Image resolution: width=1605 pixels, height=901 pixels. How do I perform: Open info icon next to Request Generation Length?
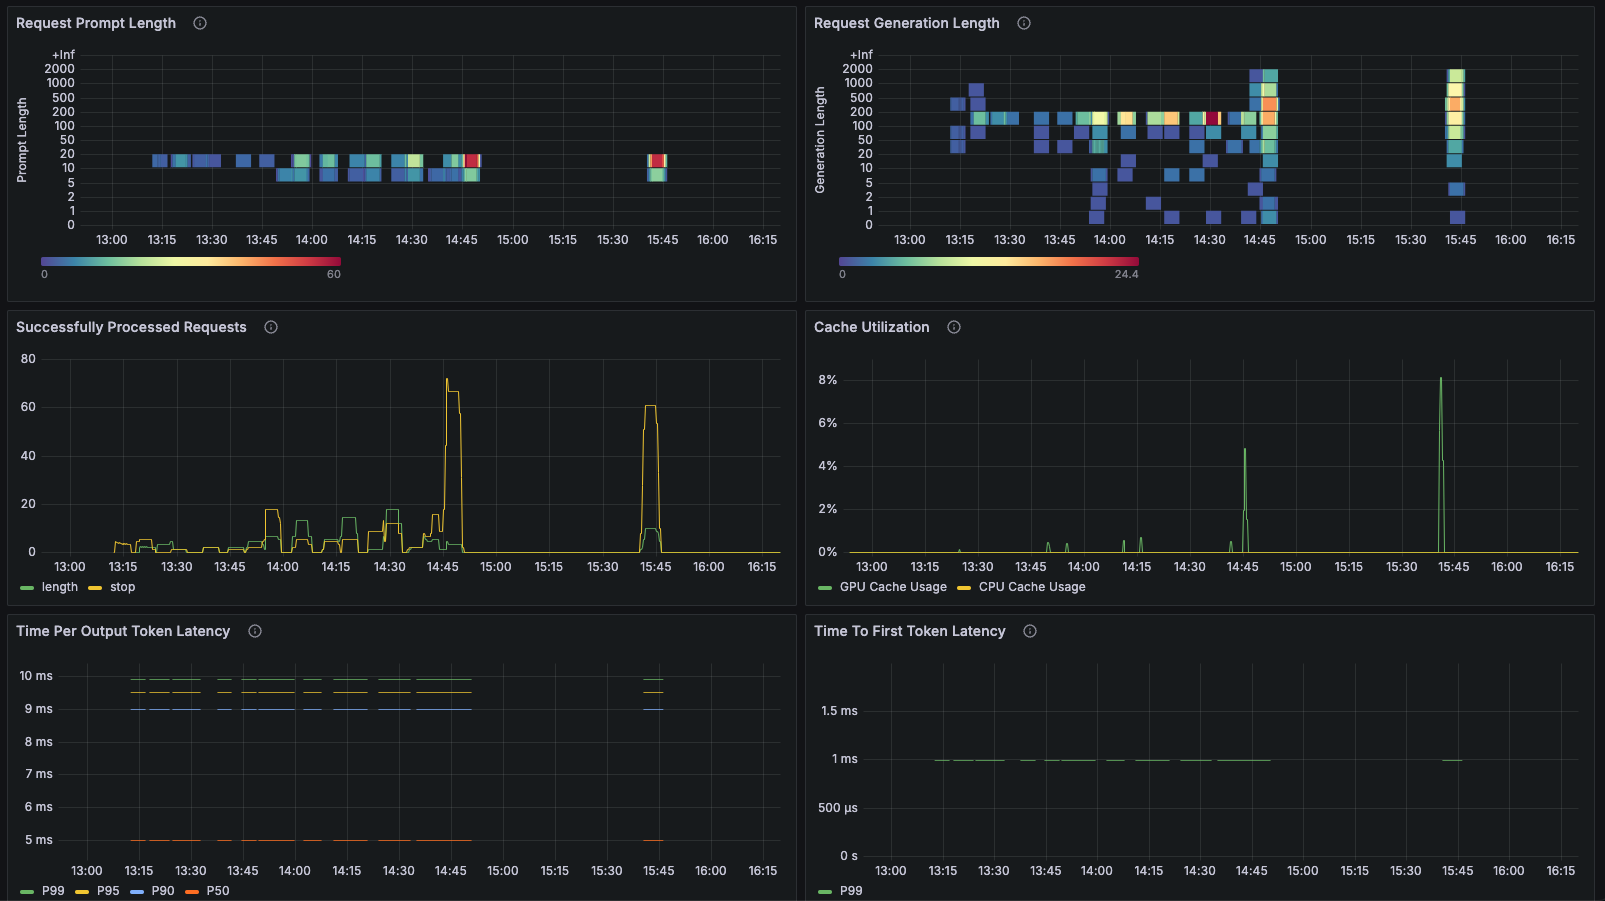[1024, 23]
